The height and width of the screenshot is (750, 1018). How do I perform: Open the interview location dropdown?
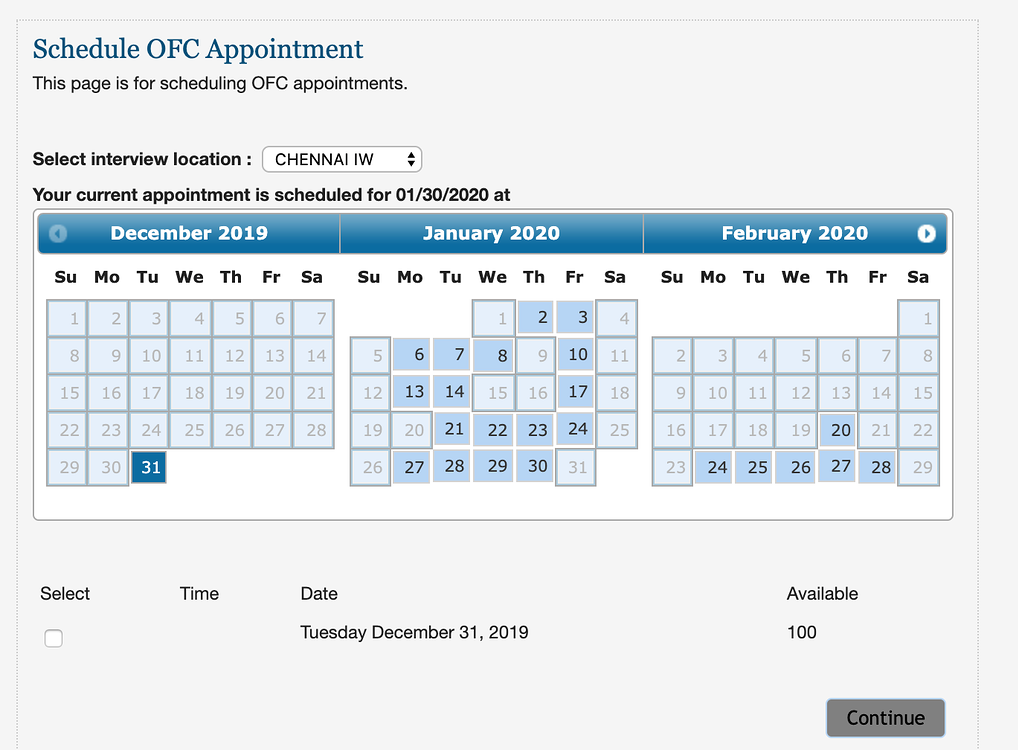[342, 159]
